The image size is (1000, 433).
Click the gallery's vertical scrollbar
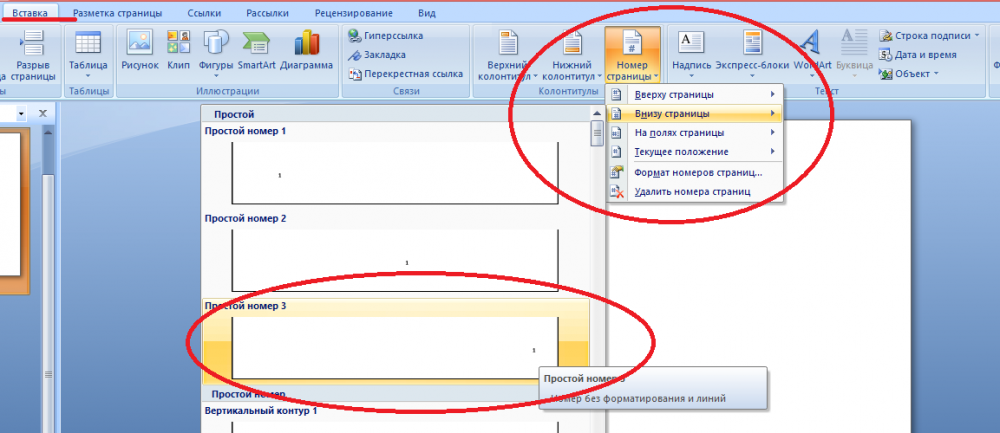coord(597,250)
